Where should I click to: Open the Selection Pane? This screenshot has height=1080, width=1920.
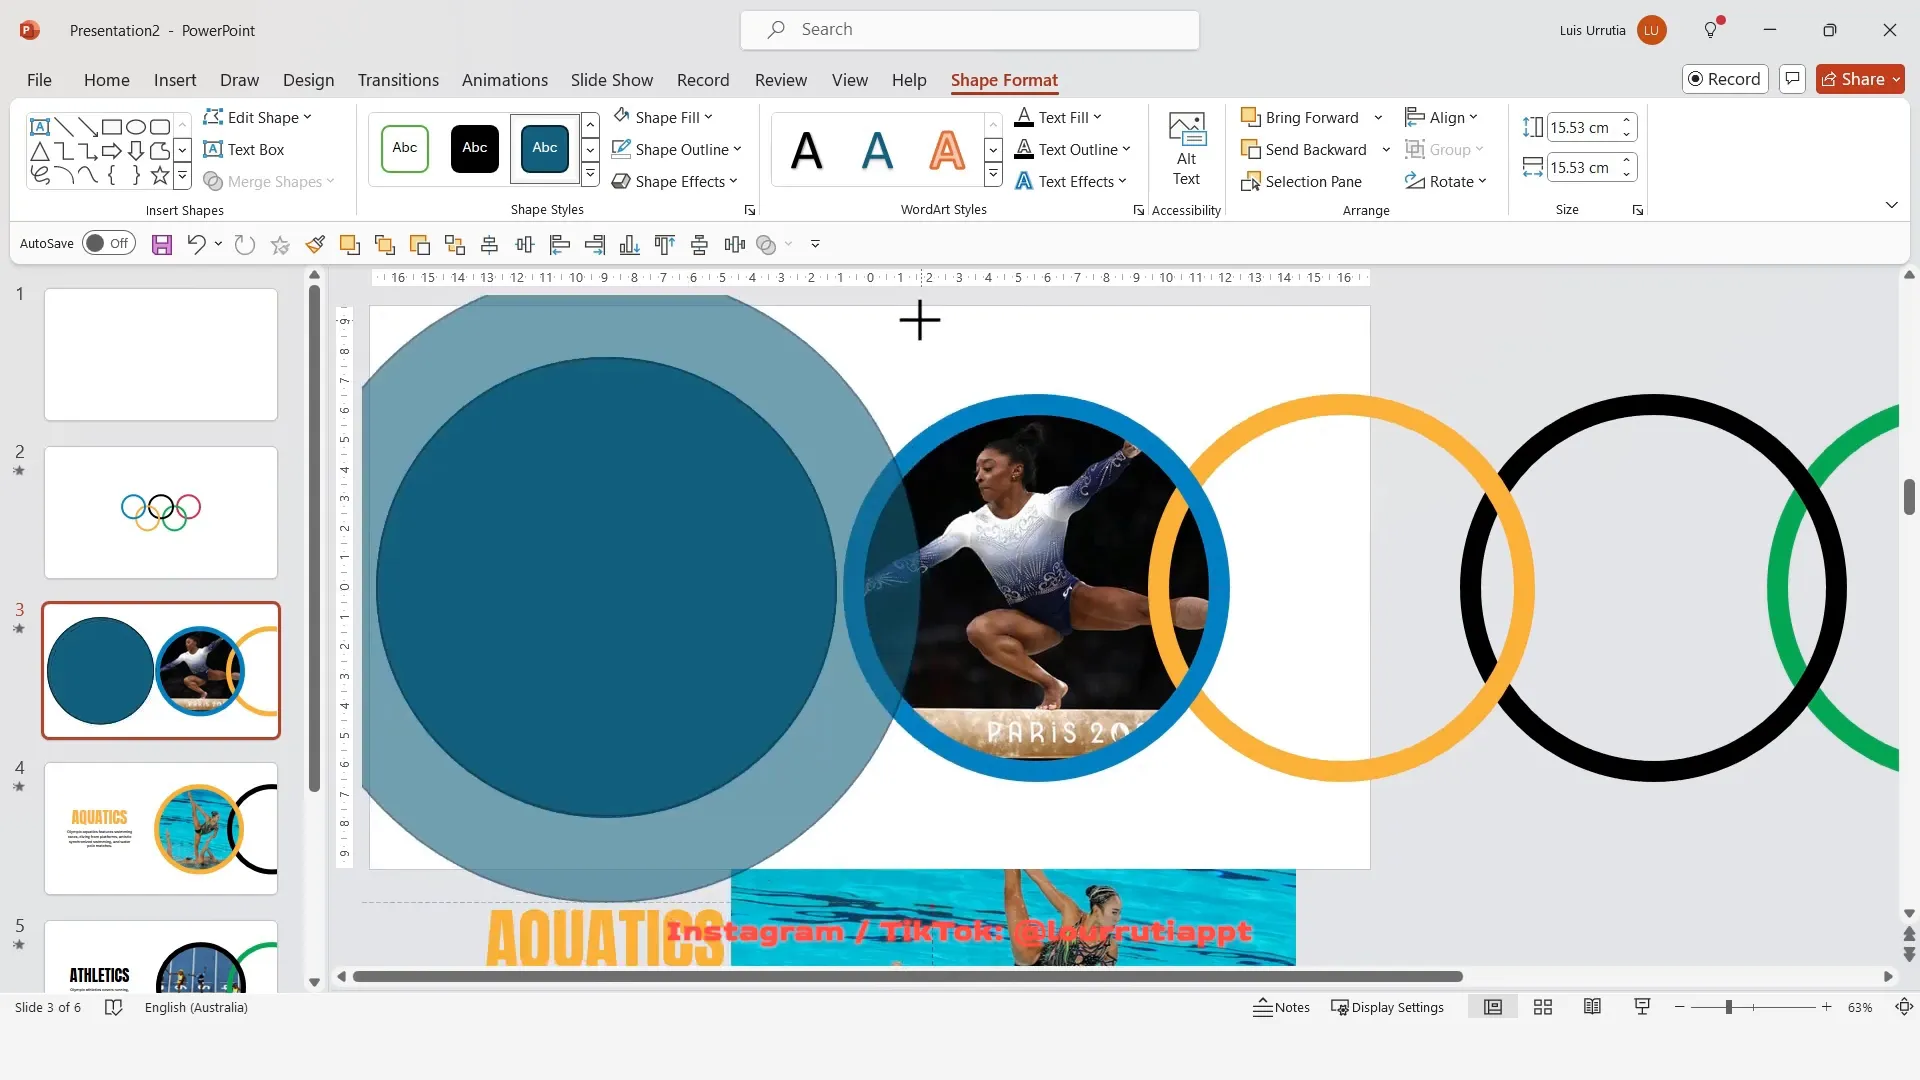[x=1301, y=181]
